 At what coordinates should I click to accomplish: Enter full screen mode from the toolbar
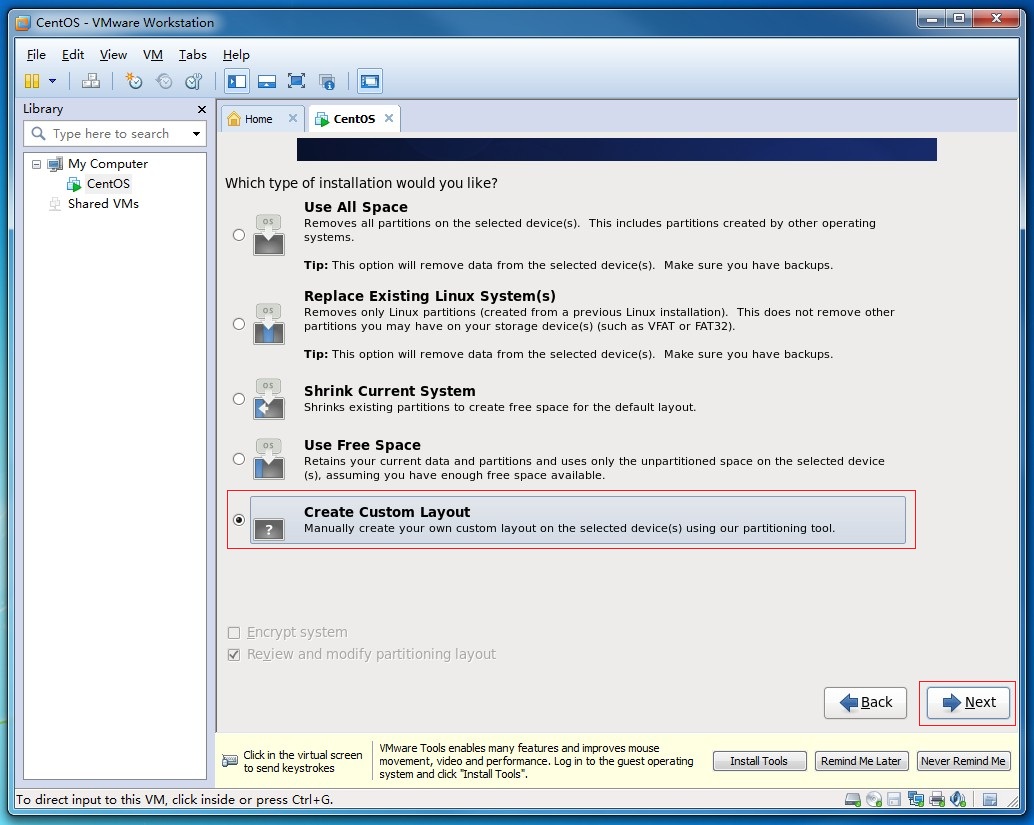point(296,81)
